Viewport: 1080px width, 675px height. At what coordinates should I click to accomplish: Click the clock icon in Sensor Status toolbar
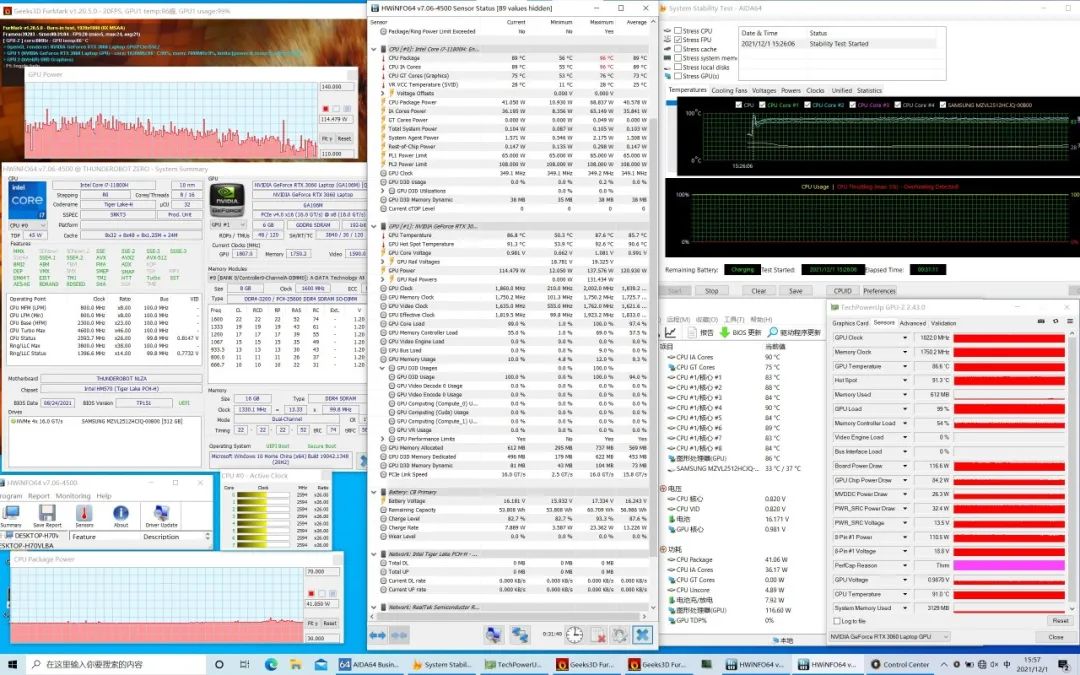click(574, 635)
